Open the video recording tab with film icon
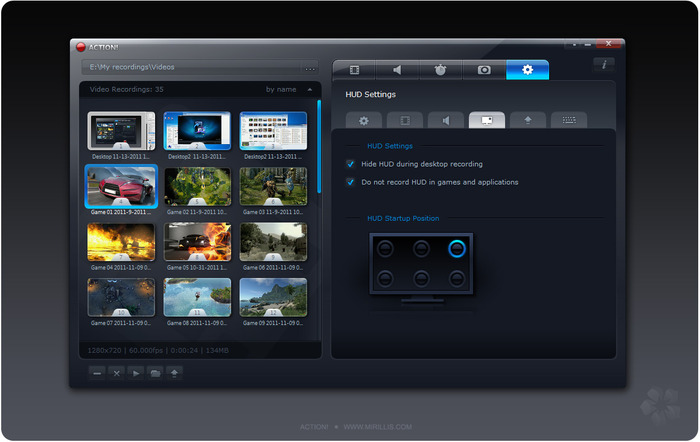 (x=353, y=70)
